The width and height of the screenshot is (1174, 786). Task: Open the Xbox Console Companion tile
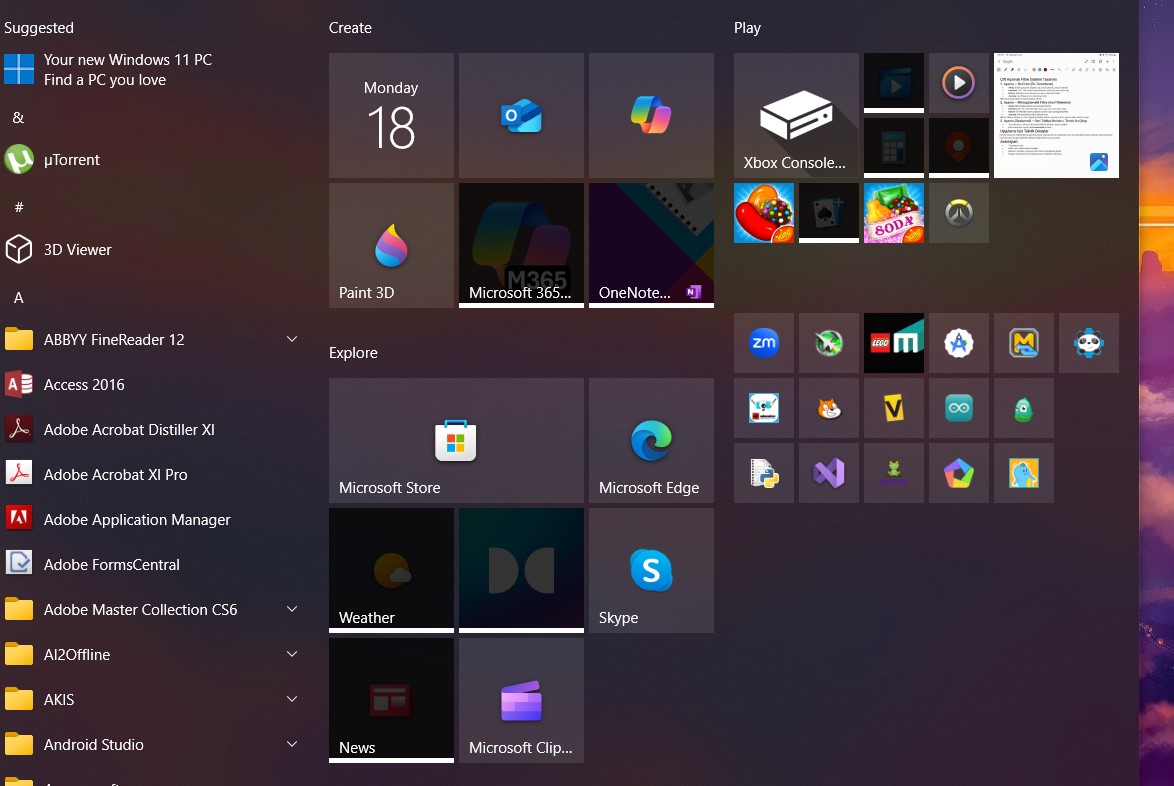coord(796,115)
